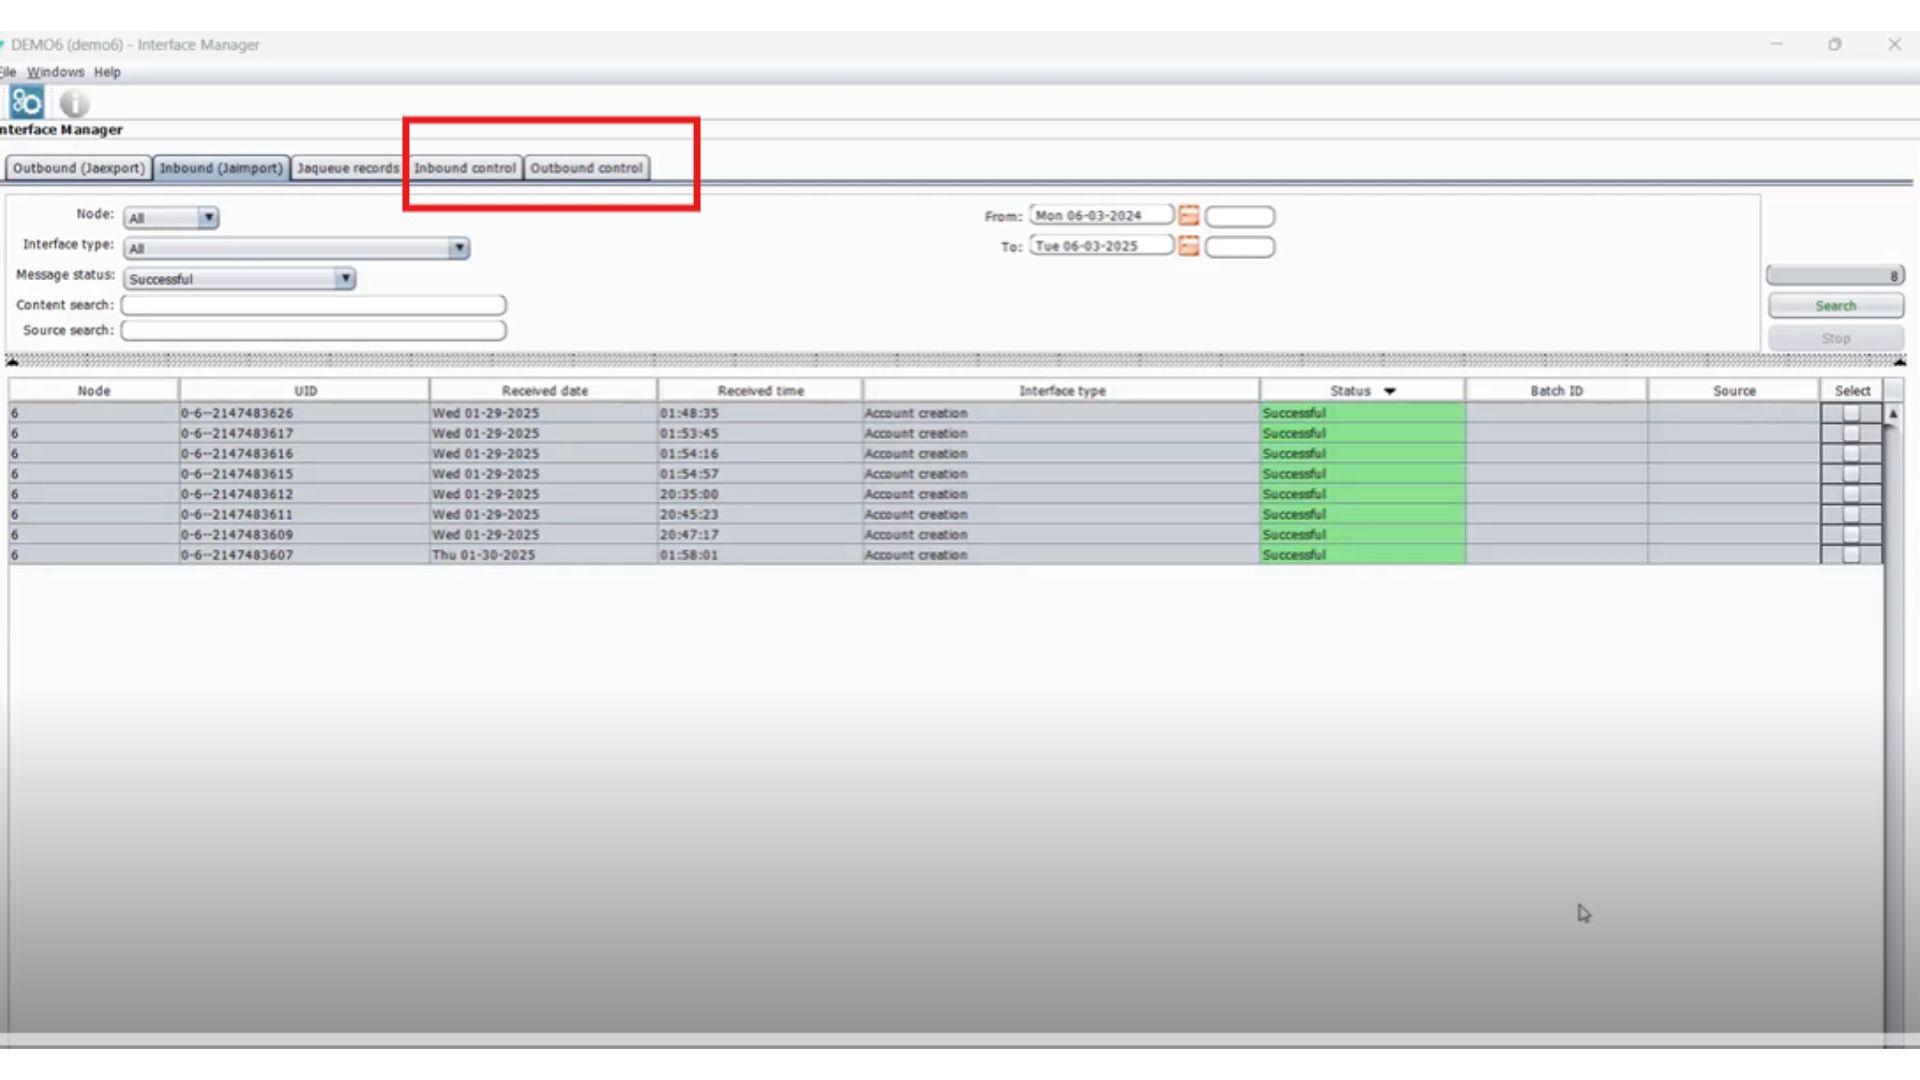Focus the Source search field
Image resolution: width=1920 pixels, height=1080 pixels.
[x=313, y=330]
